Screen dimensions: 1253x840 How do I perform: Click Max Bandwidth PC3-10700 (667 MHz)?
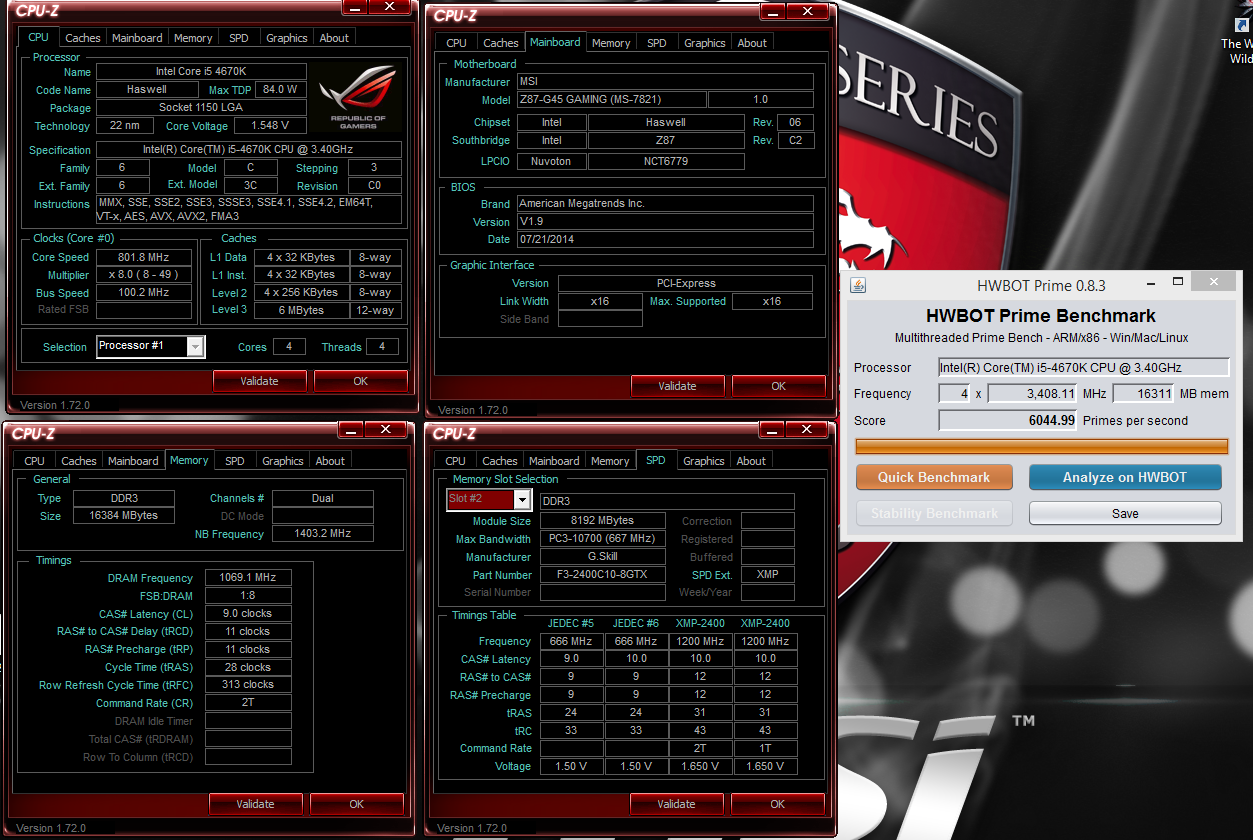point(602,539)
